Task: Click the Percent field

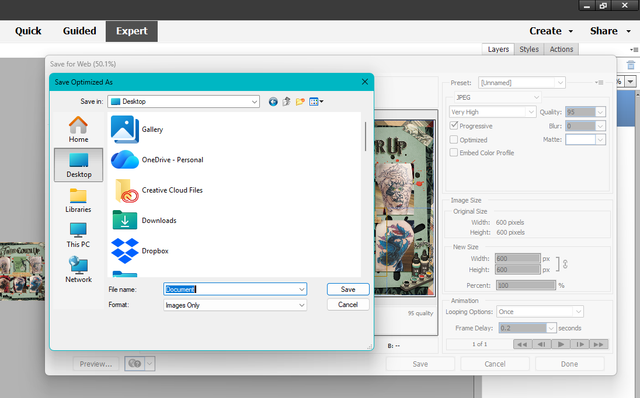Action: click(526, 285)
